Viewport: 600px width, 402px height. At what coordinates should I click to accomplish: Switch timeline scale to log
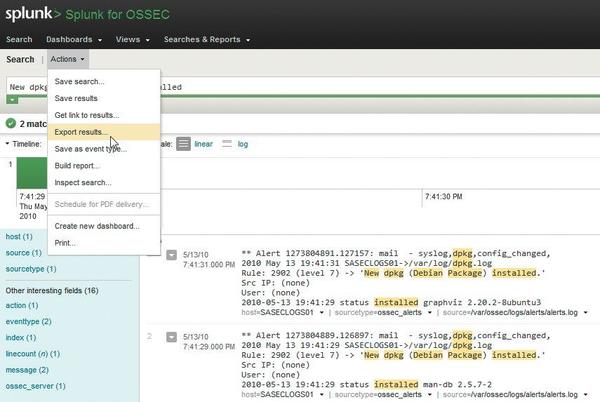pos(243,144)
